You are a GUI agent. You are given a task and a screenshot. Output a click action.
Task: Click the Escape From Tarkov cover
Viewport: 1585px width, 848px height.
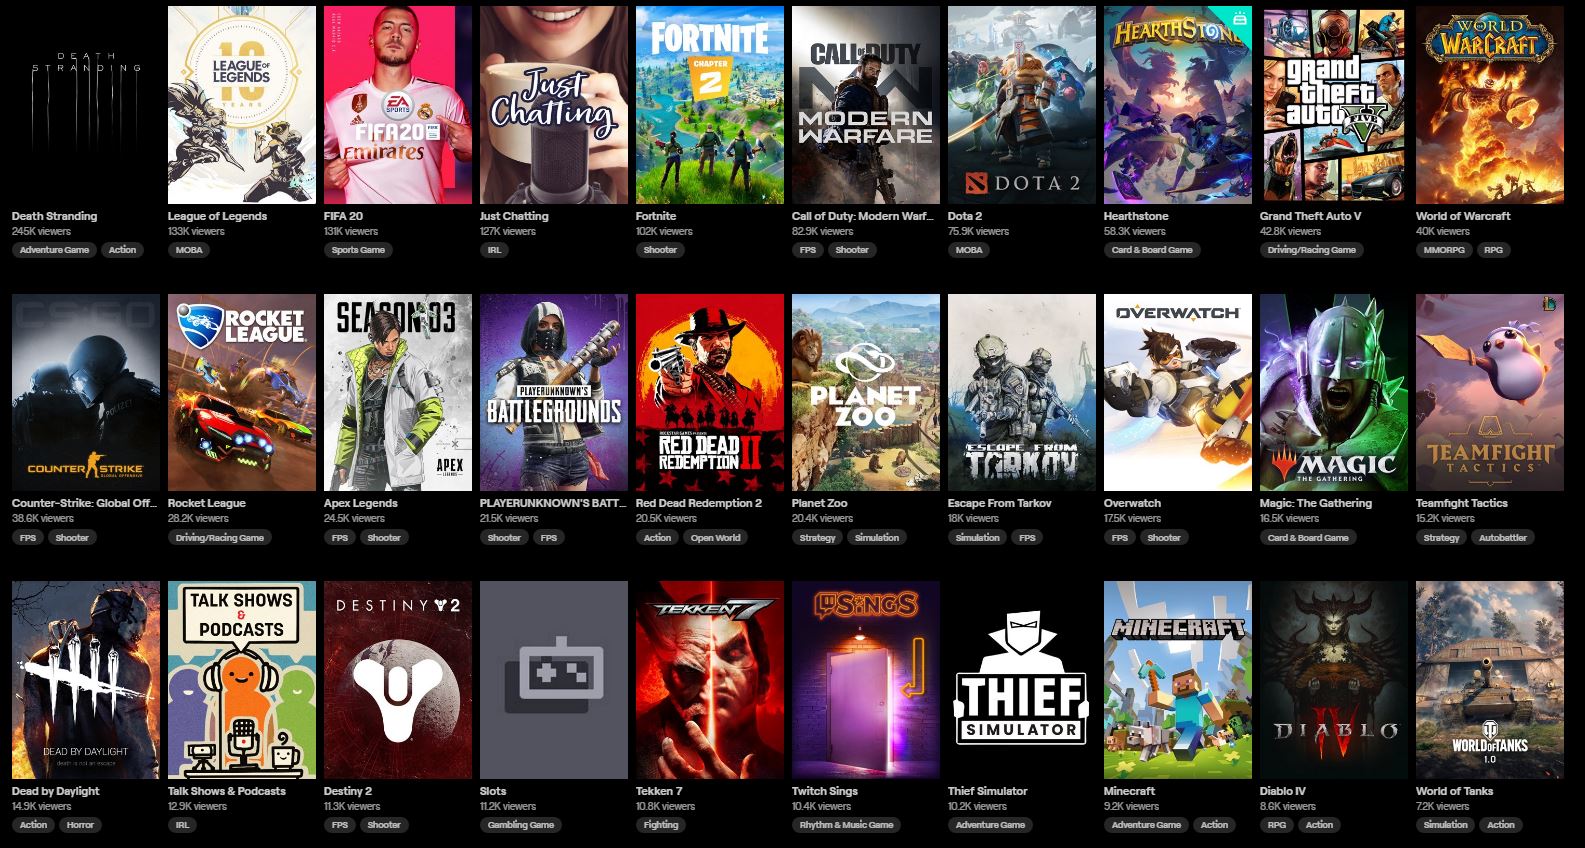pyautogui.click(x=1022, y=392)
